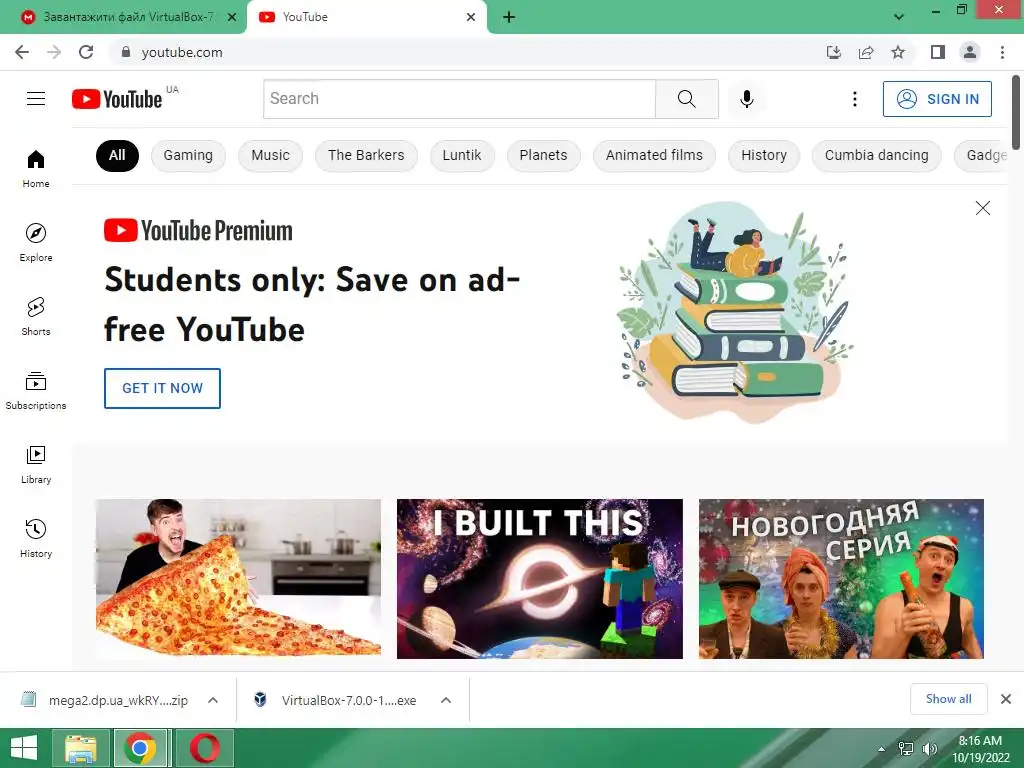The image size is (1024, 768).
Task: Select the Gaming filter chip
Action: 188,155
